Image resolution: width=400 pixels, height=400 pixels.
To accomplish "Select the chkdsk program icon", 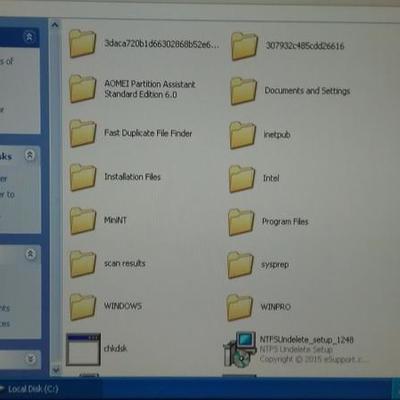I will pos(83,350).
